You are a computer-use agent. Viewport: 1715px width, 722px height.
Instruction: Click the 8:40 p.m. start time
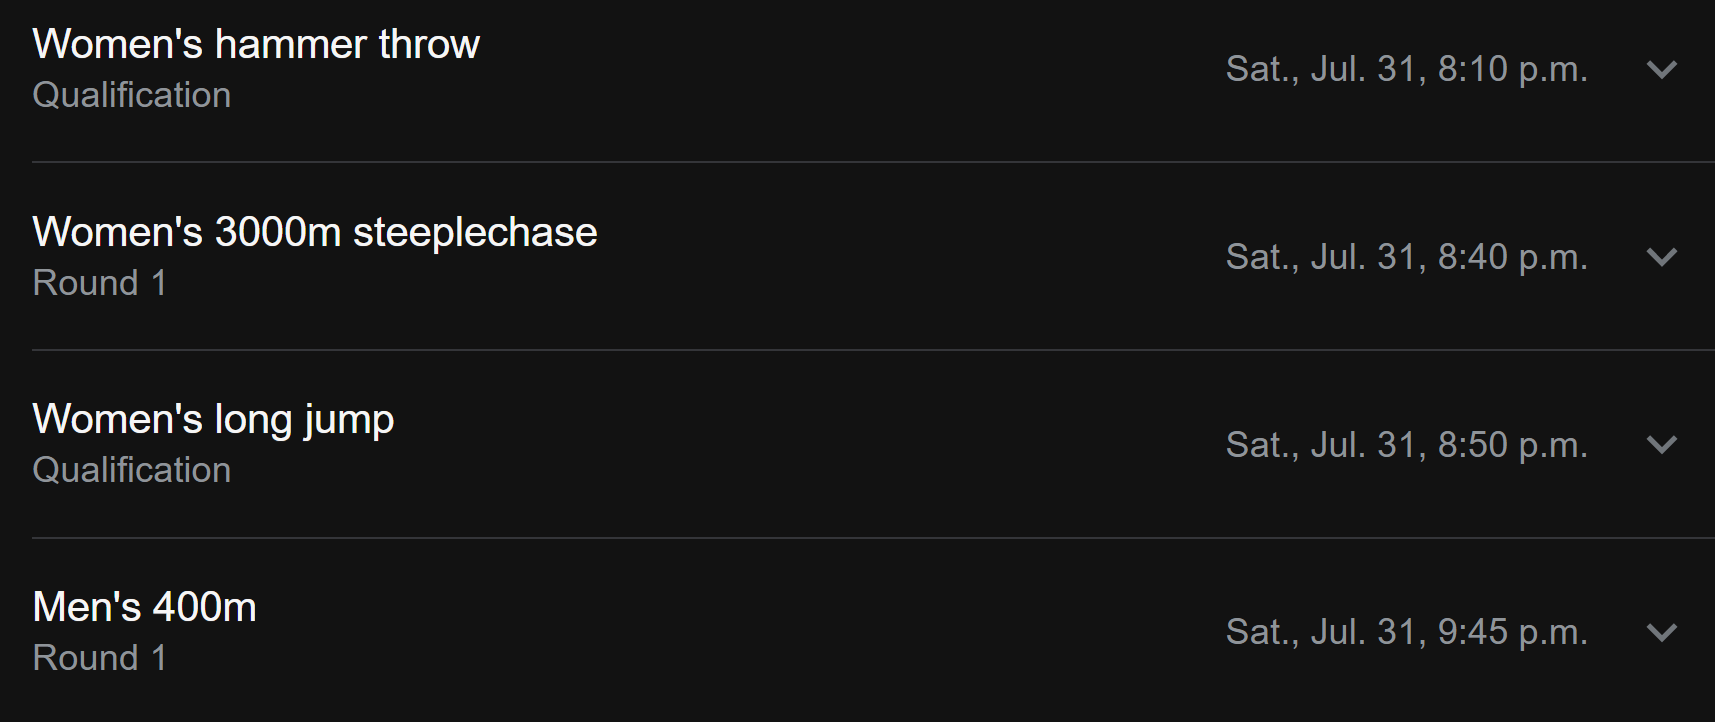1512,257
